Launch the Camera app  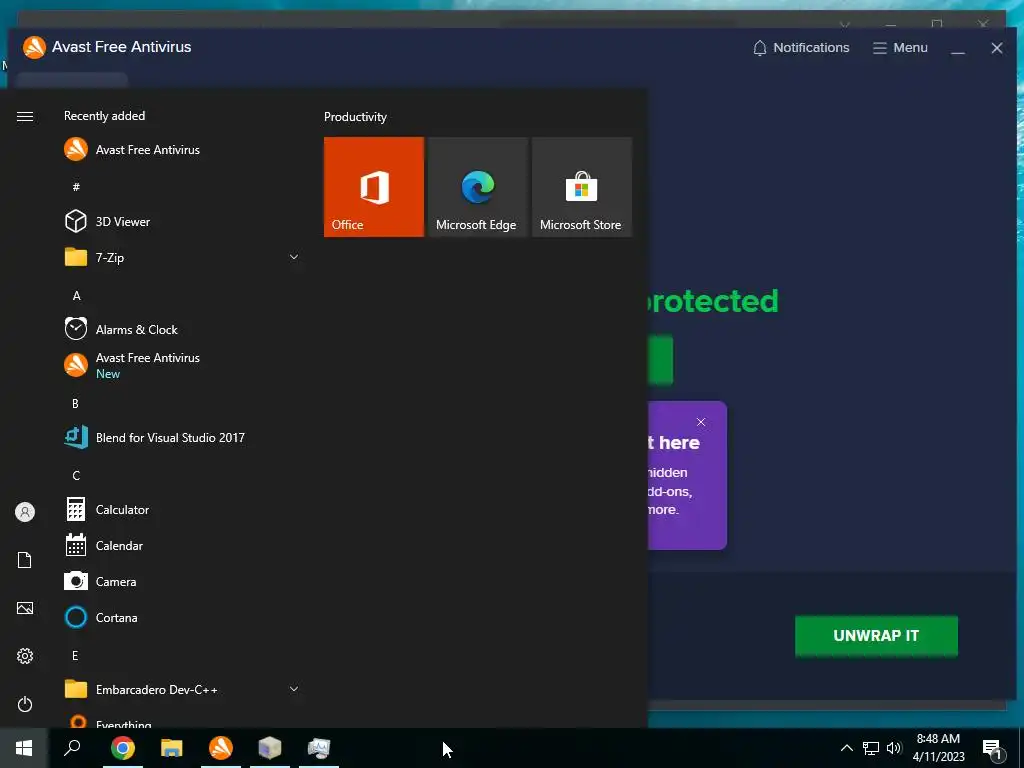pos(182,581)
